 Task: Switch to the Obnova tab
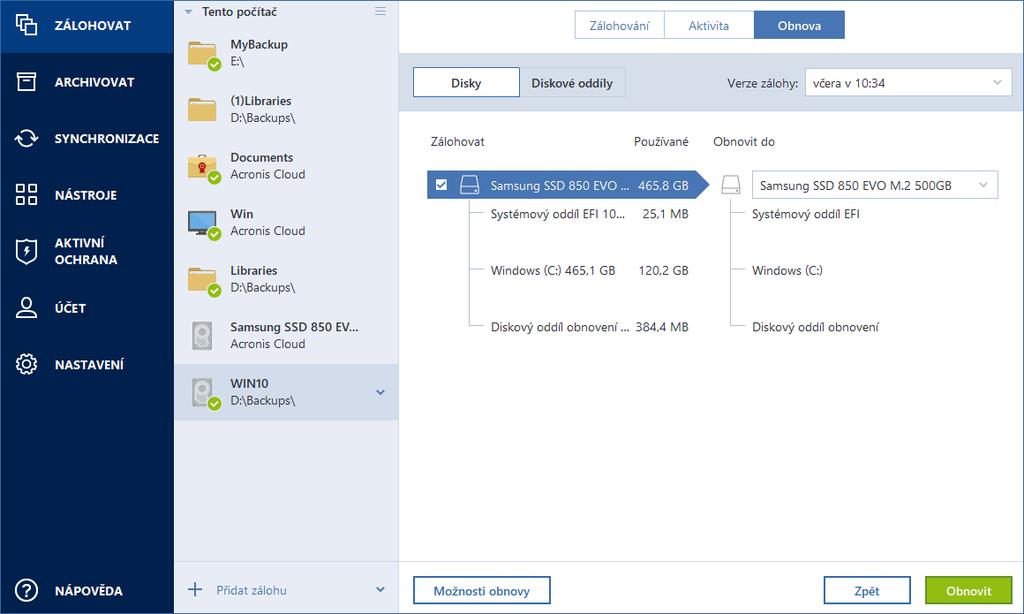tap(799, 25)
